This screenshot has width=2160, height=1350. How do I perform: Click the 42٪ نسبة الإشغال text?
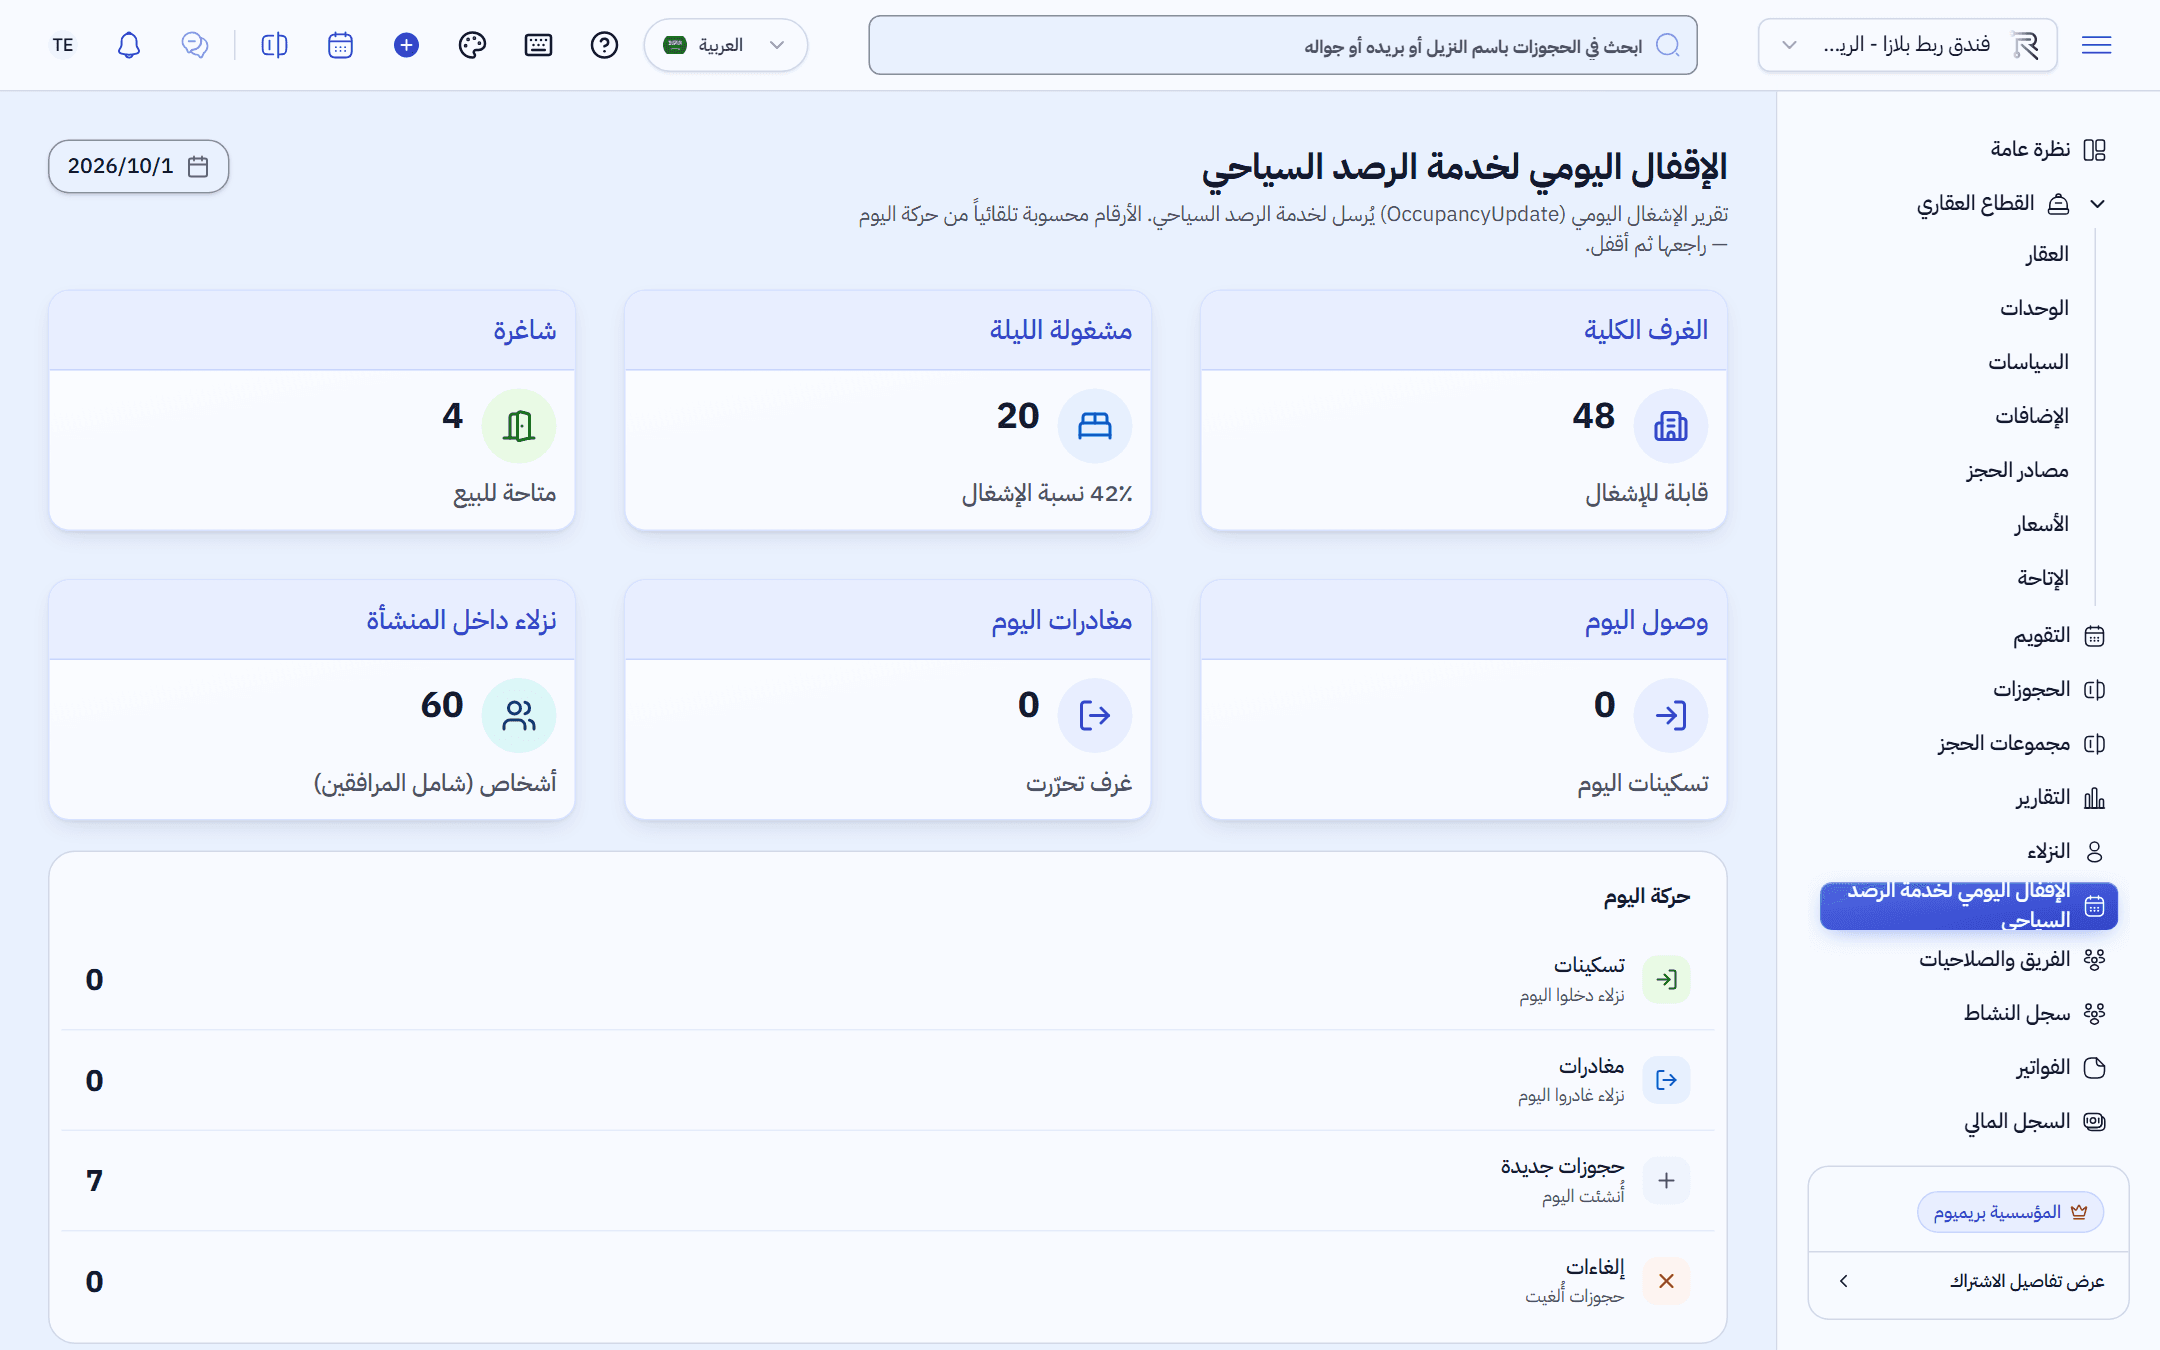tap(1047, 493)
